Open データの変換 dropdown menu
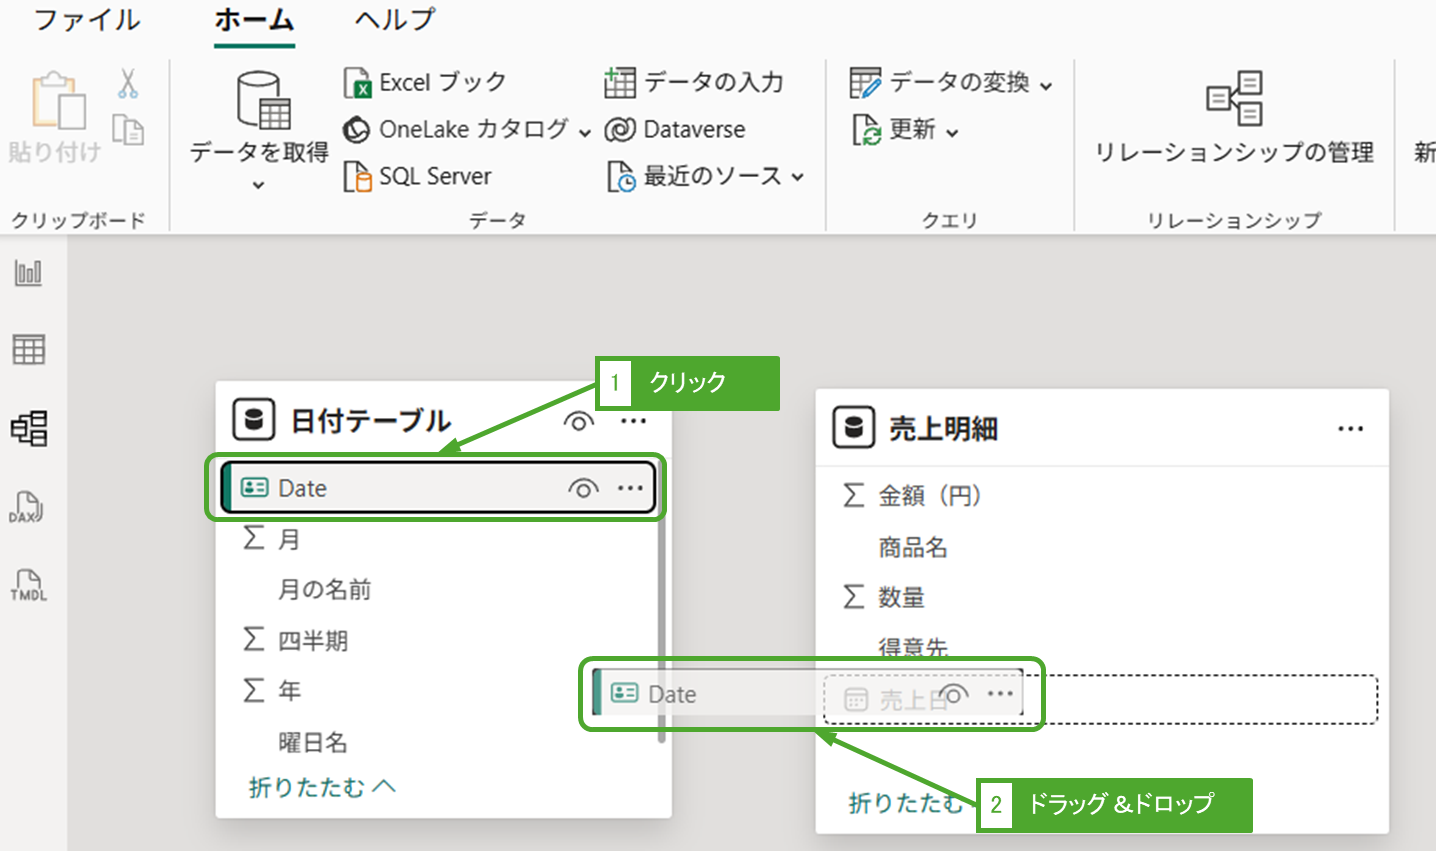Image resolution: width=1436 pixels, height=851 pixels. [1045, 85]
